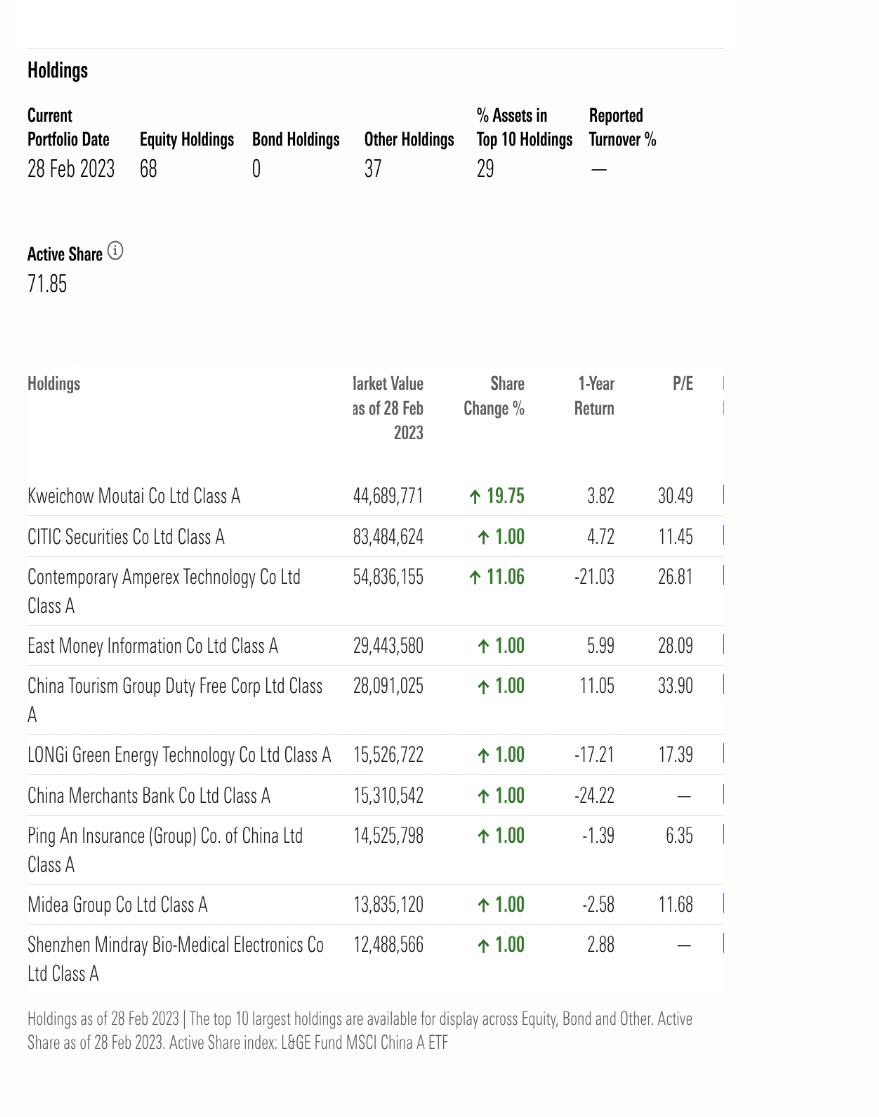Click the green up arrow in Kweichow Moutai row
Viewport: 879px width, 1117px height.
pyautogui.click(x=475, y=496)
